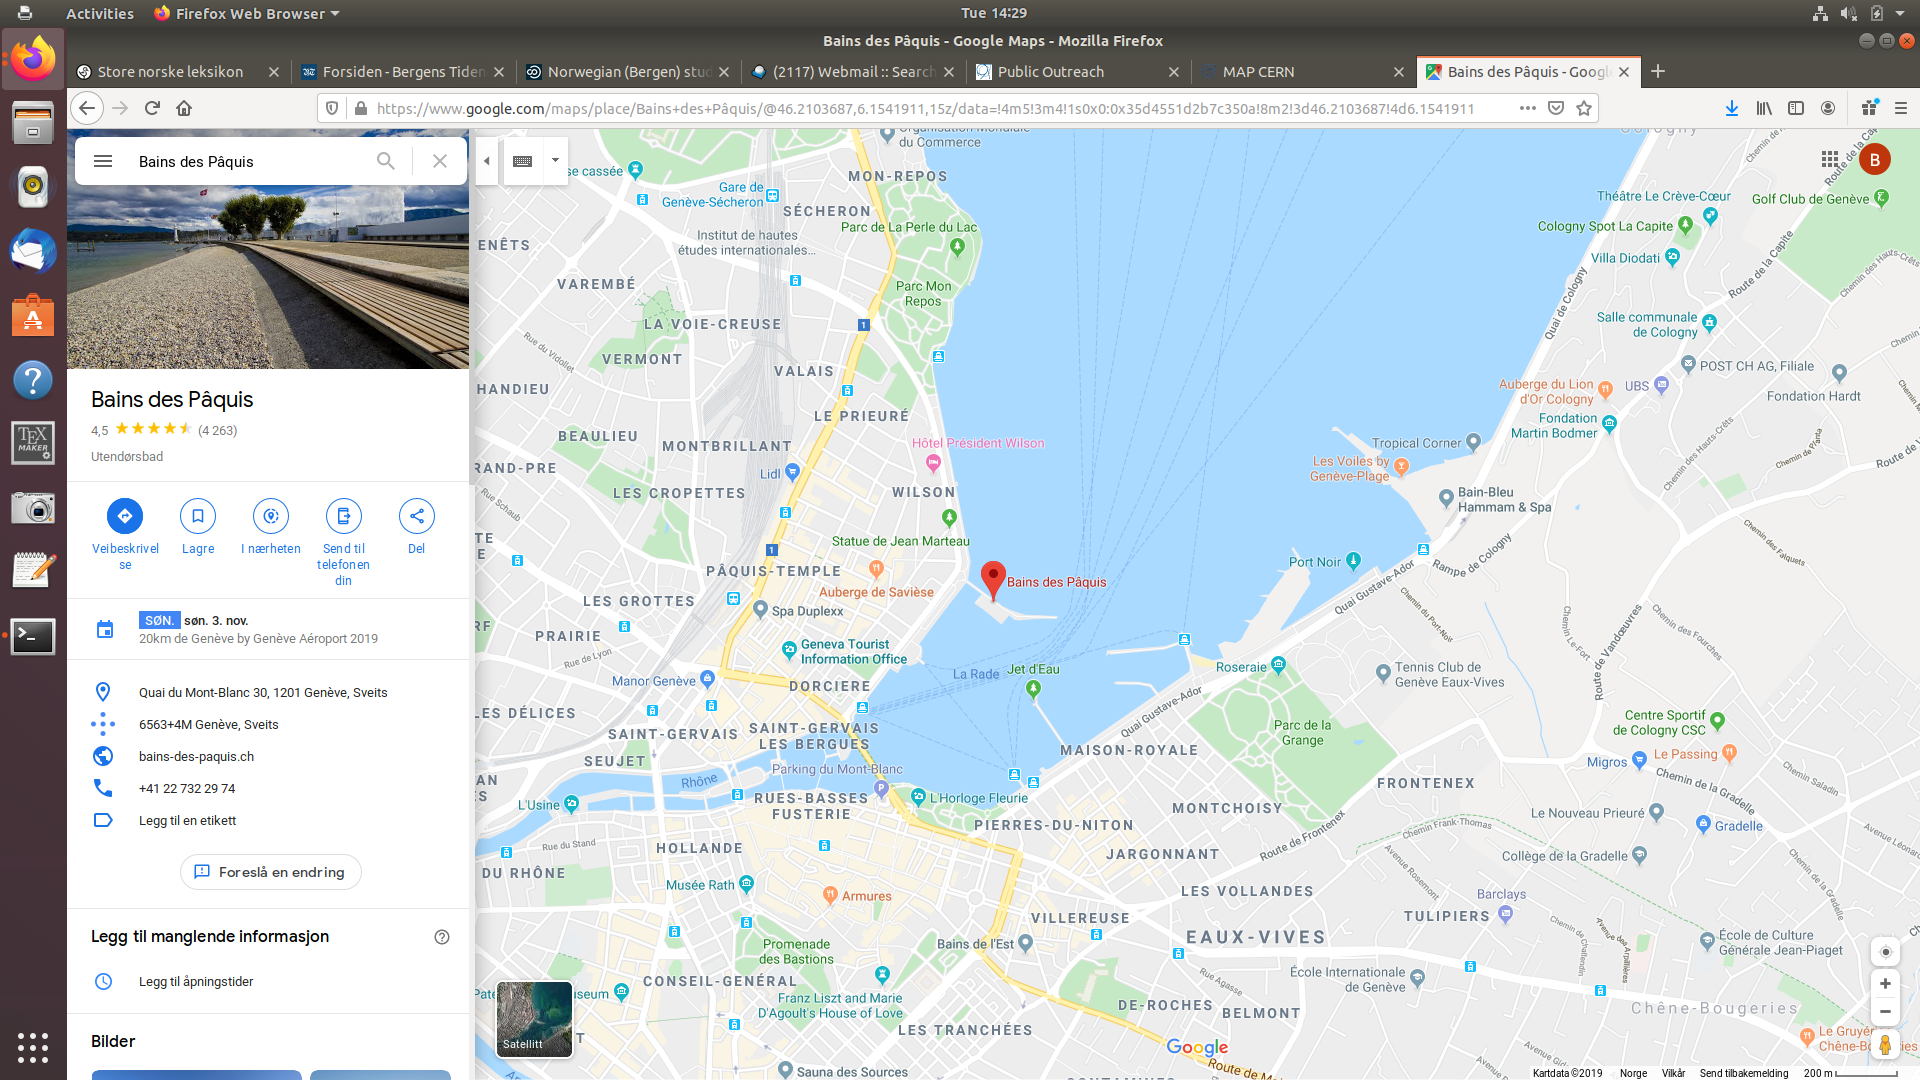Collapse the side panel arrow

coord(487,161)
